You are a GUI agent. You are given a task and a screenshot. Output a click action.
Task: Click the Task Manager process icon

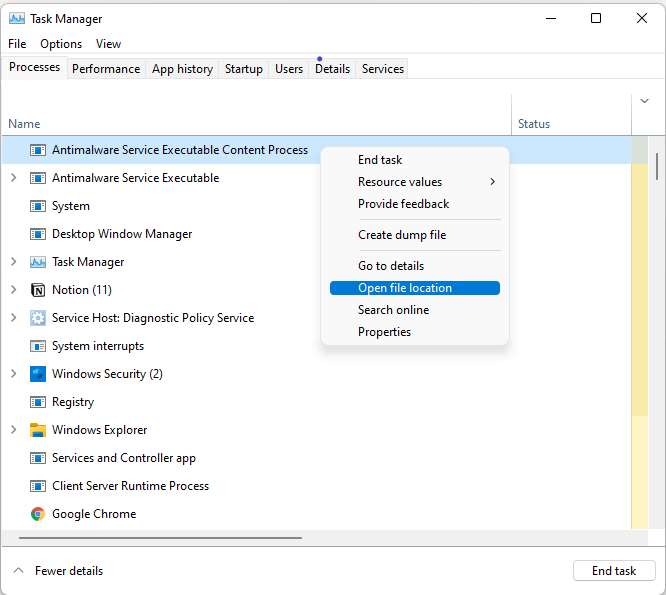[x=38, y=262]
